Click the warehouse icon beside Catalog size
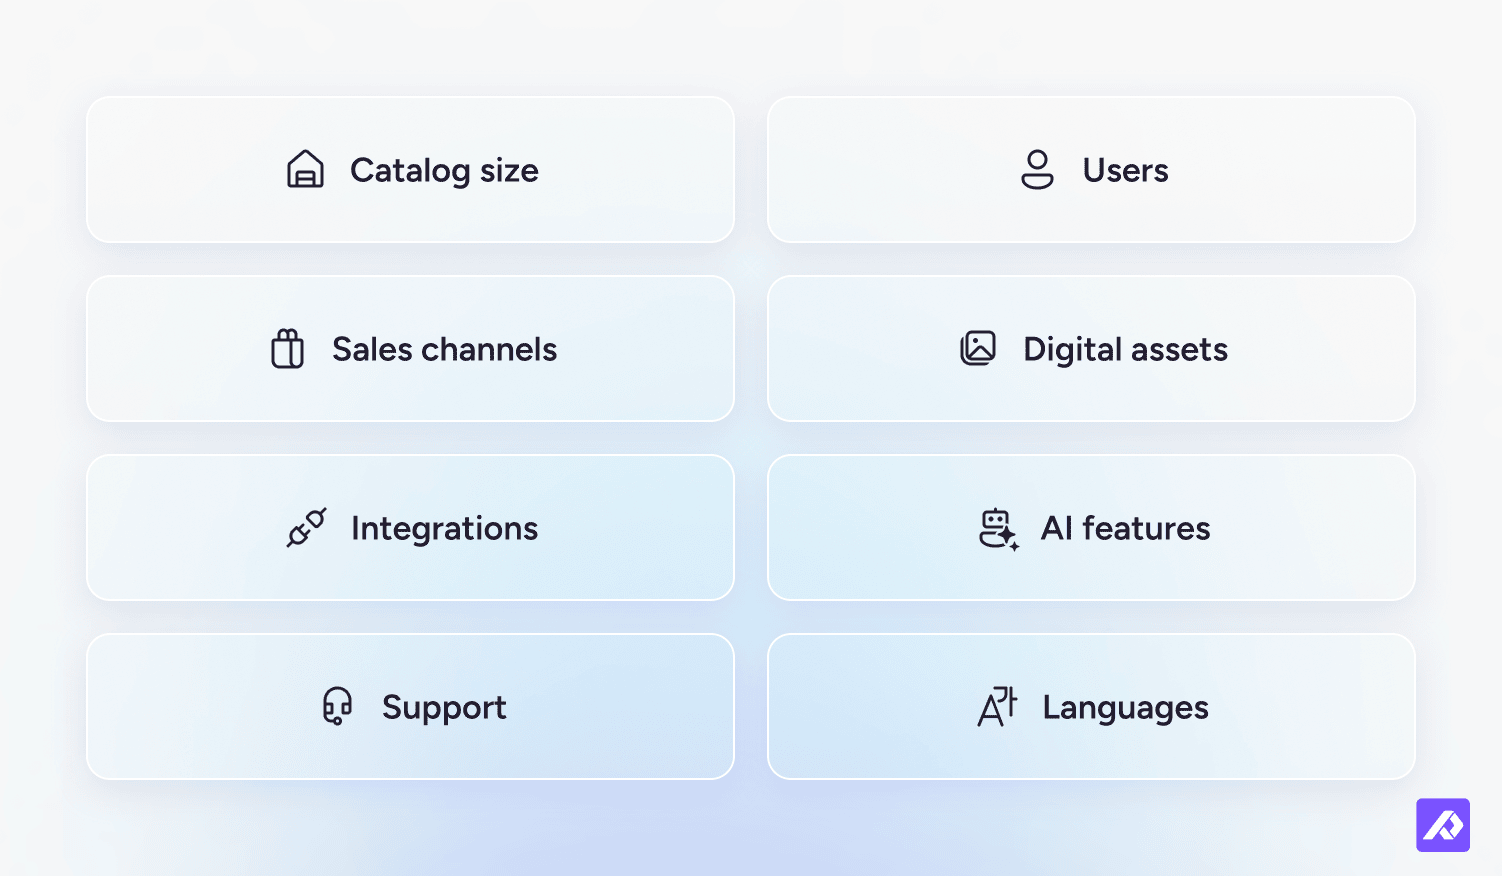Image resolution: width=1502 pixels, height=876 pixels. coord(305,169)
